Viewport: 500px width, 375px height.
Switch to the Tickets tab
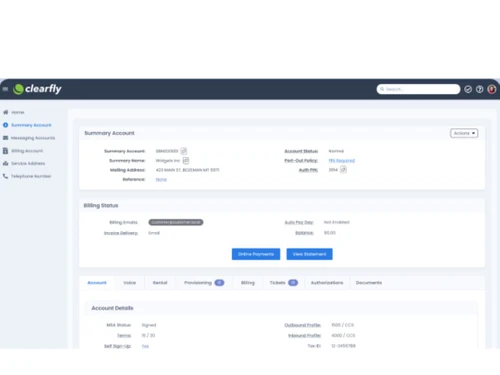[x=283, y=283]
